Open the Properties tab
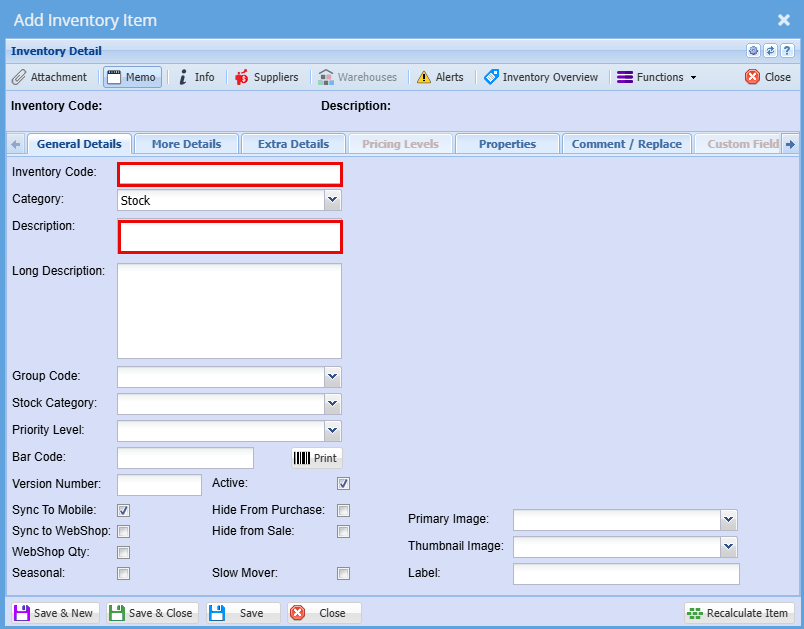Viewport: 804px width, 629px height. click(x=507, y=144)
